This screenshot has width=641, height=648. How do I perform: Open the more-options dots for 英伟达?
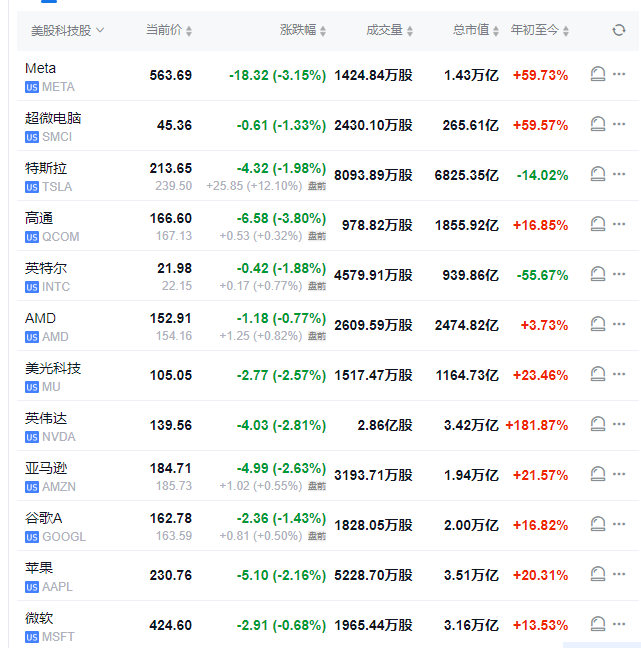tap(619, 424)
